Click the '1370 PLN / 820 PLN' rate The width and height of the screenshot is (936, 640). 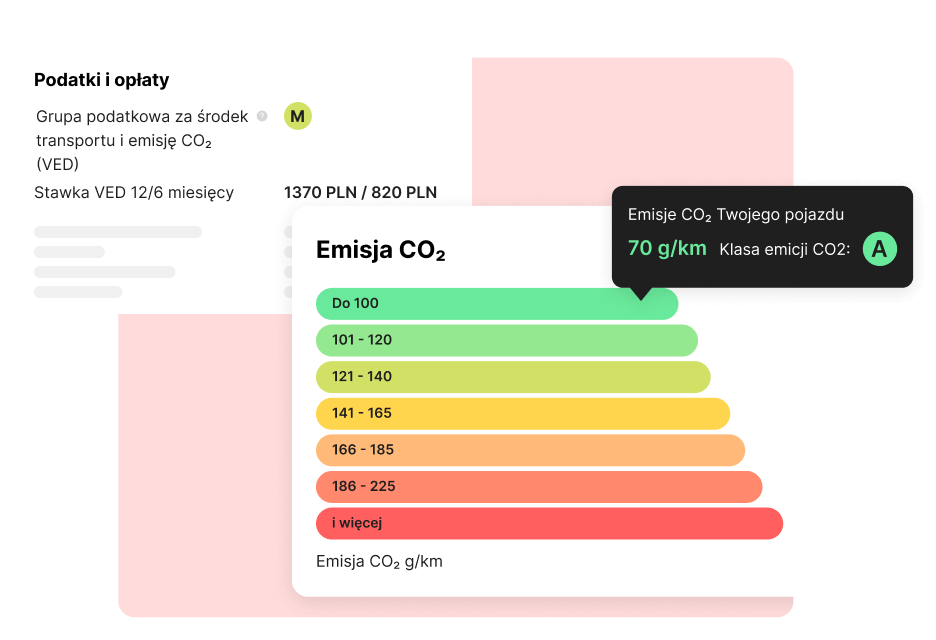pos(360,193)
